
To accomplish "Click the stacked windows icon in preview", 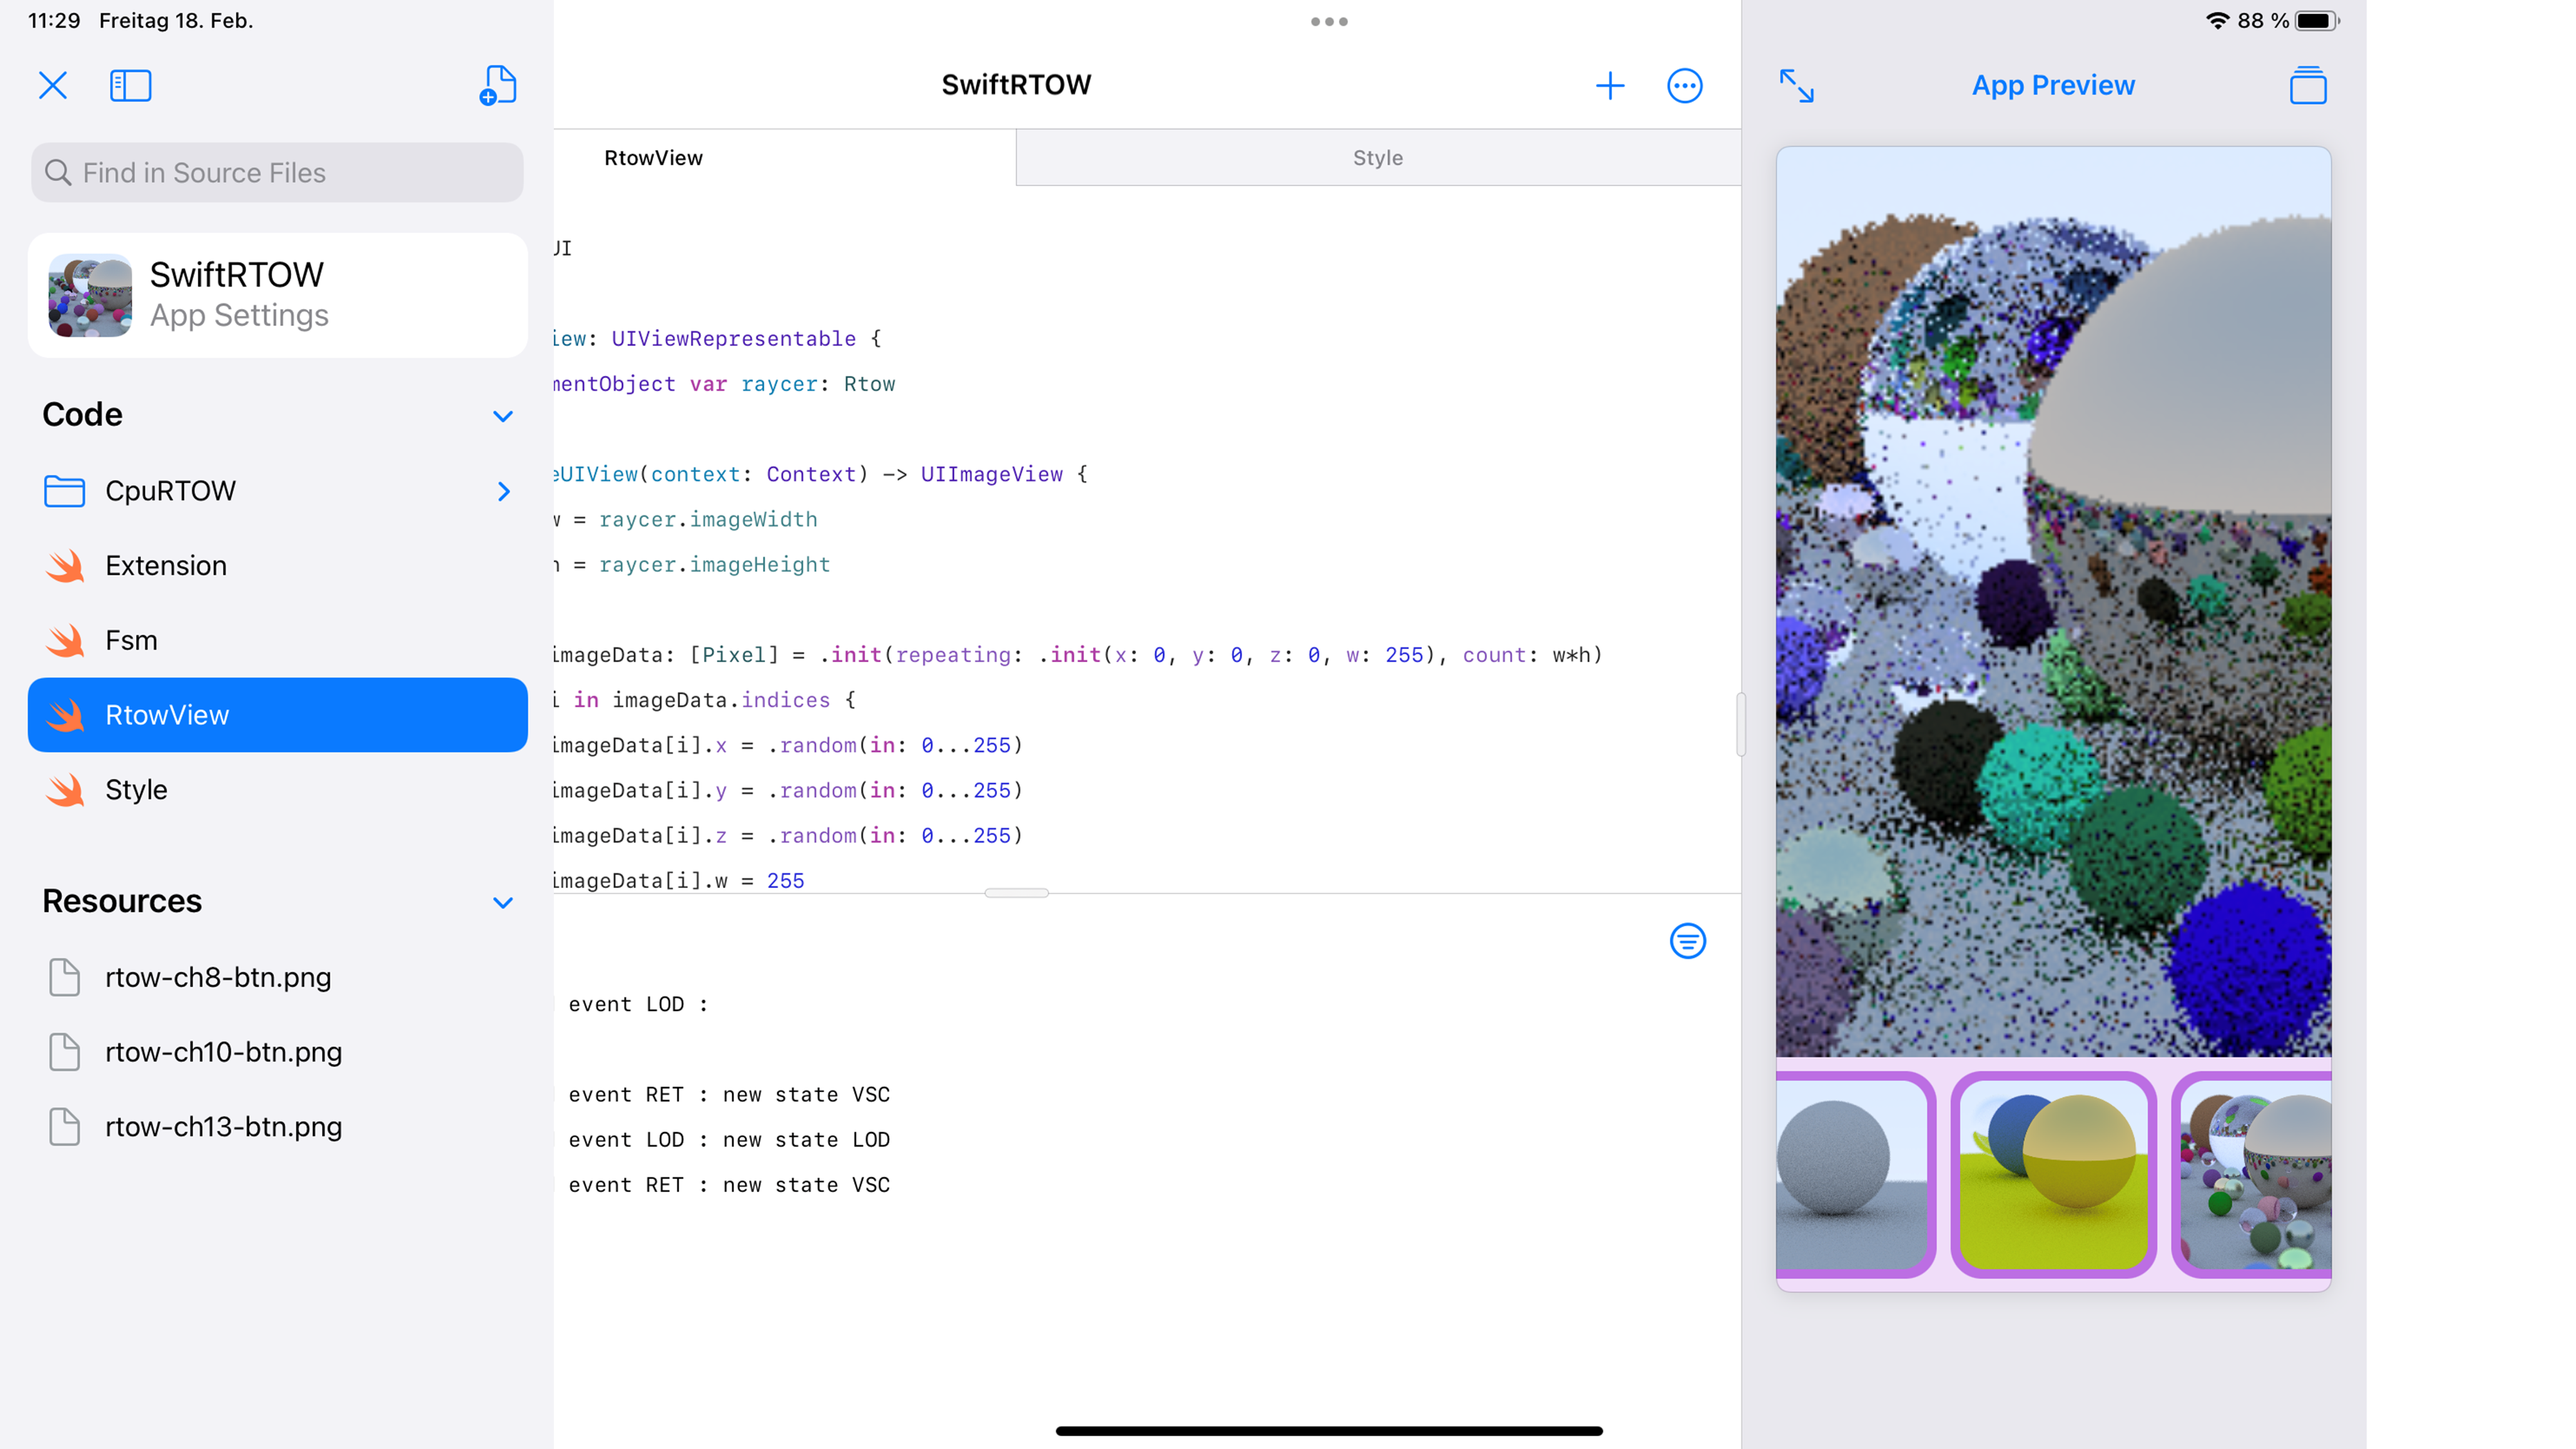I will click(x=2307, y=86).
